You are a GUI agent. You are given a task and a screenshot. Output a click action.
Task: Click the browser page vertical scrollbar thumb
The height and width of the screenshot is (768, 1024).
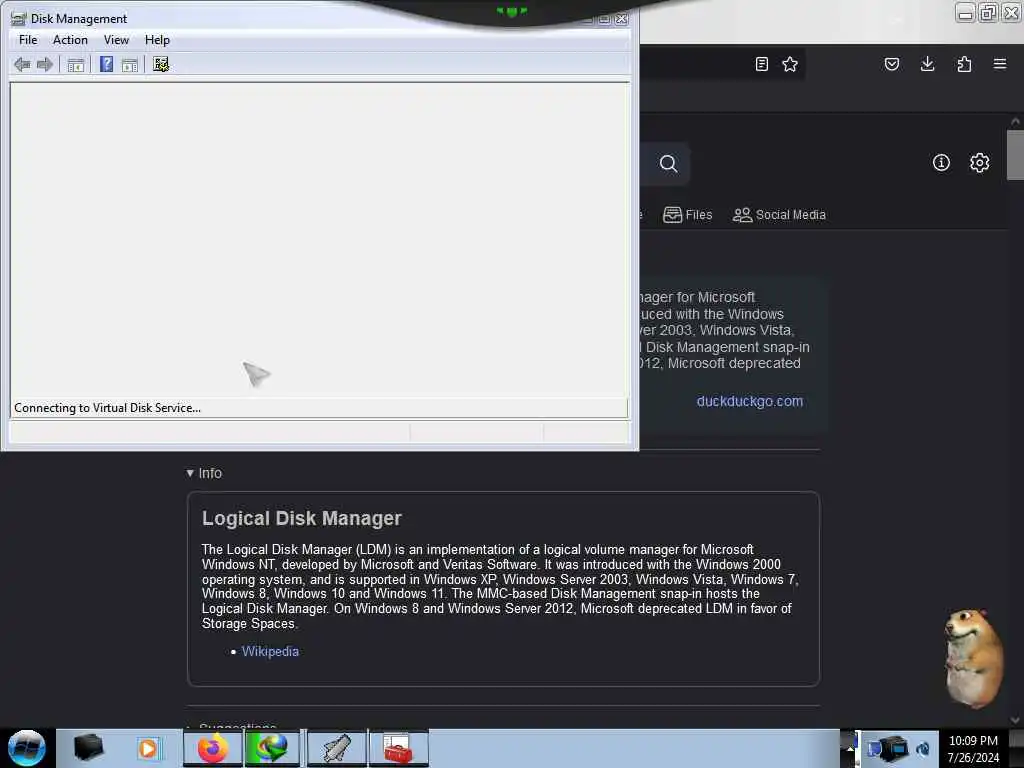tap(1014, 155)
